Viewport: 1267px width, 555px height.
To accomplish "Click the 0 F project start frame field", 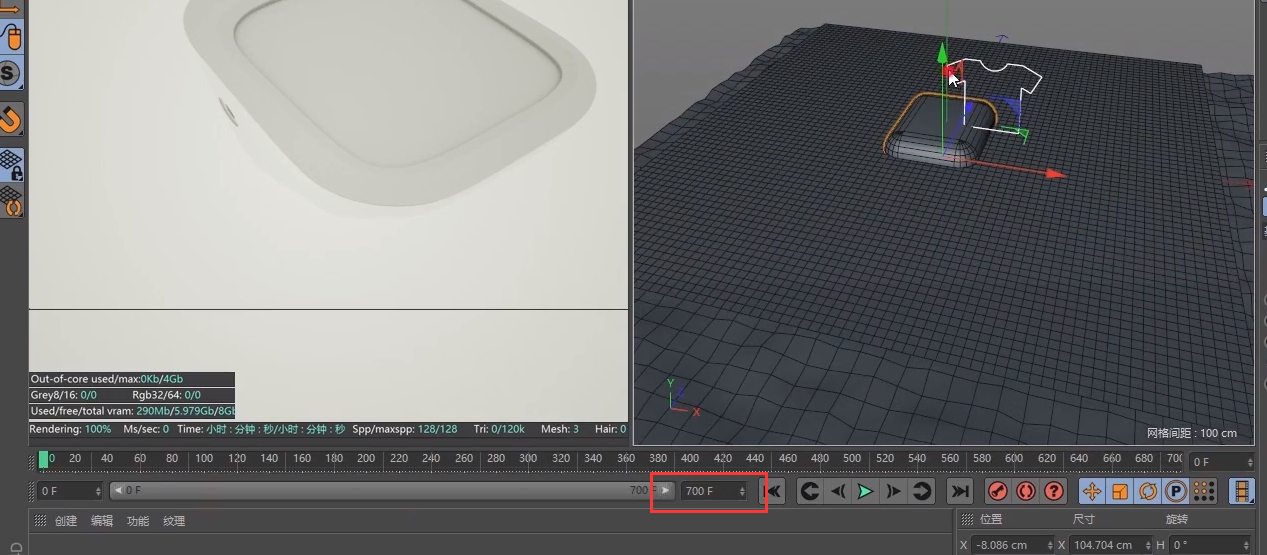I will (x=70, y=491).
